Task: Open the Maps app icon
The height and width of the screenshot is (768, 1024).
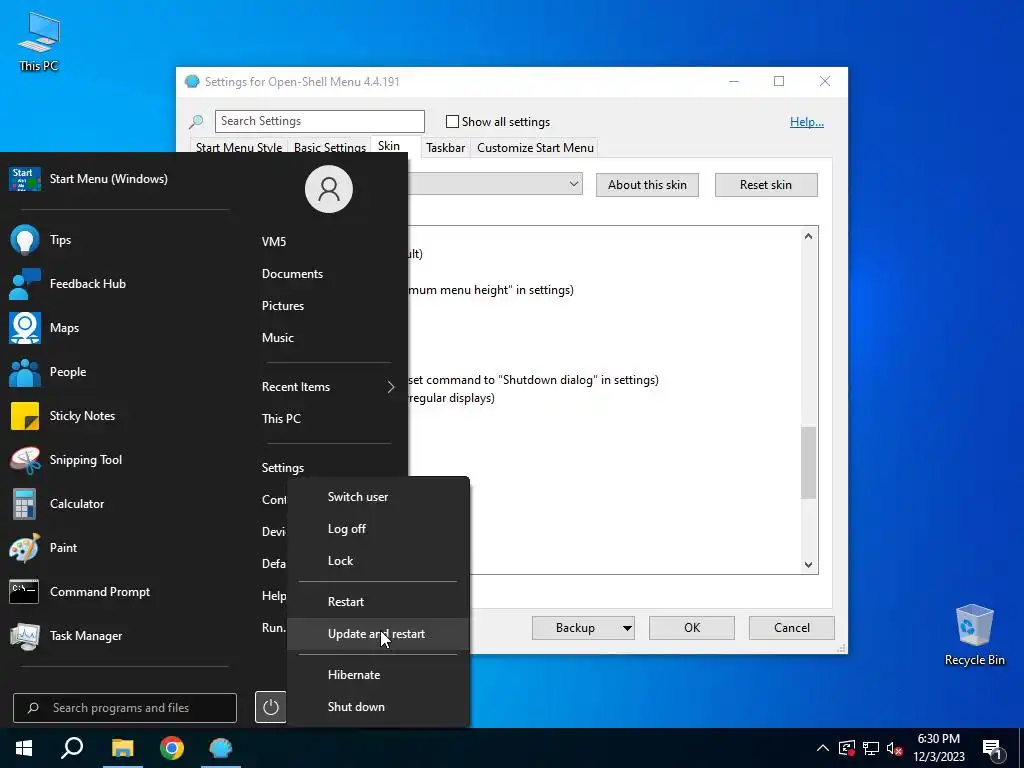Action: [25, 328]
